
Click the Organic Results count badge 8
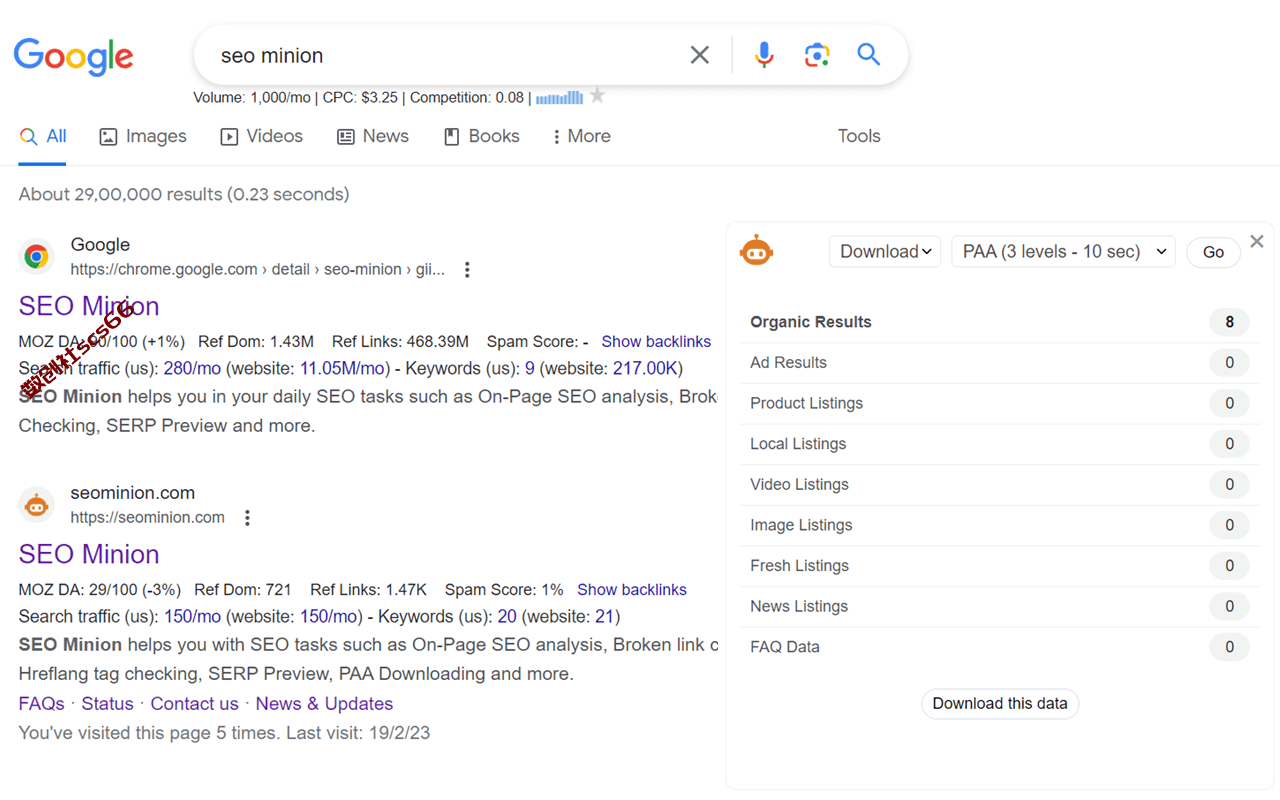tap(1229, 322)
